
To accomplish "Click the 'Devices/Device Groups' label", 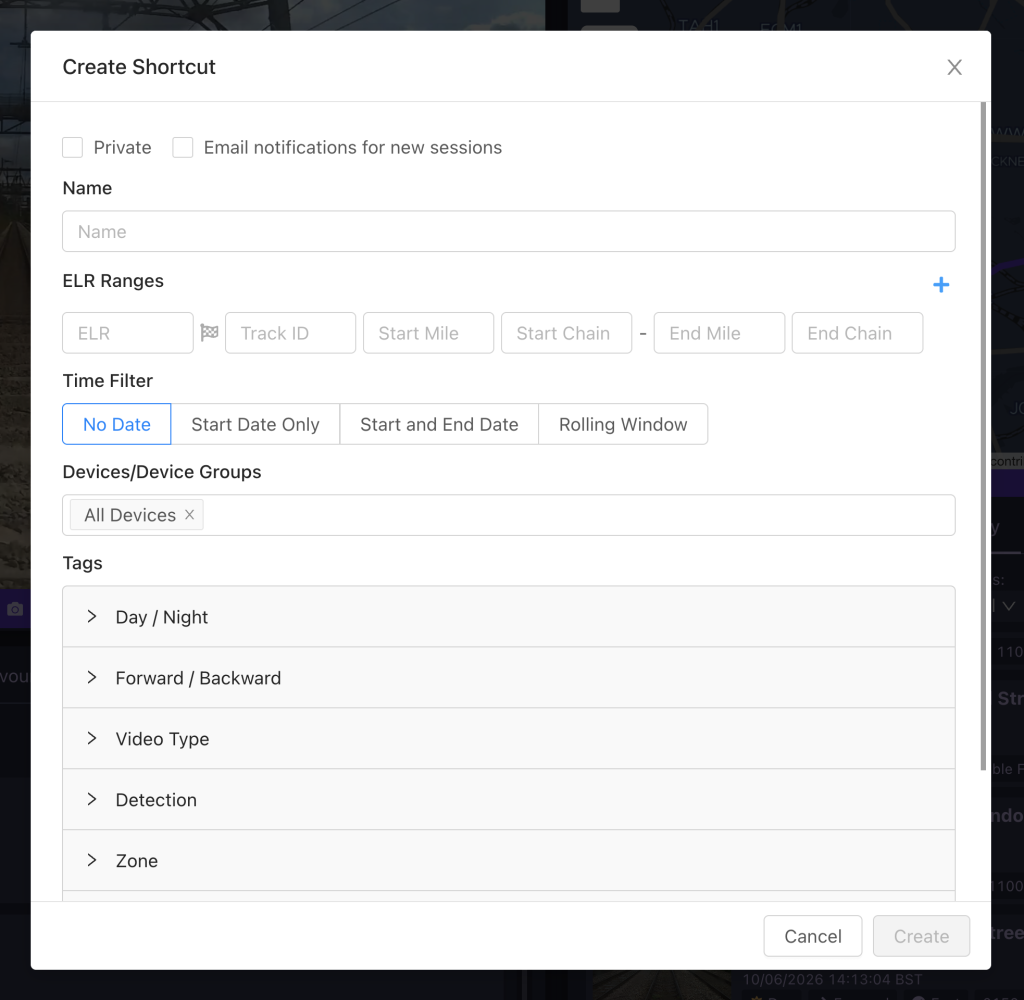I will tap(162, 472).
